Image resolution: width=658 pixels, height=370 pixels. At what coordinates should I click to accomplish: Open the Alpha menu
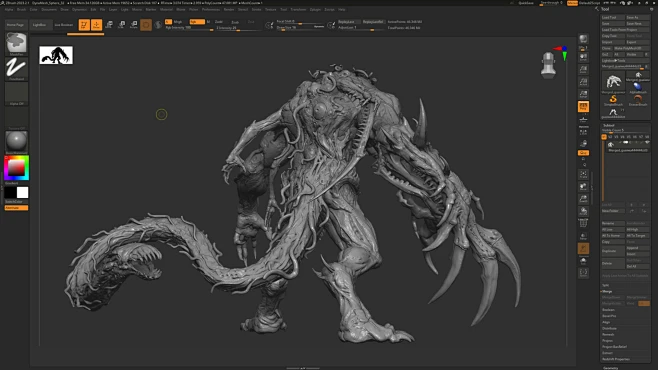pyautogui.click(x=9, y=9)
